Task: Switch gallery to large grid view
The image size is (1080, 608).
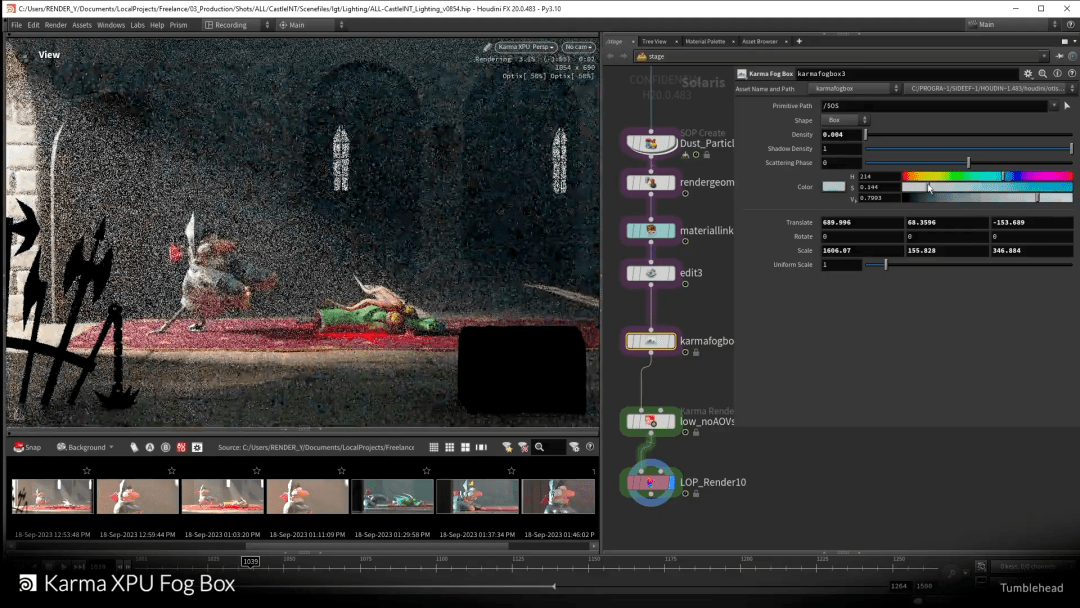Action: pyautogui.click(x=466, y=448)
